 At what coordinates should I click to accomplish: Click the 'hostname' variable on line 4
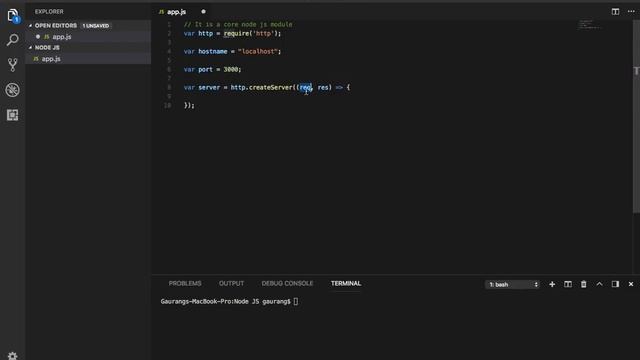(x=213, y=51)
